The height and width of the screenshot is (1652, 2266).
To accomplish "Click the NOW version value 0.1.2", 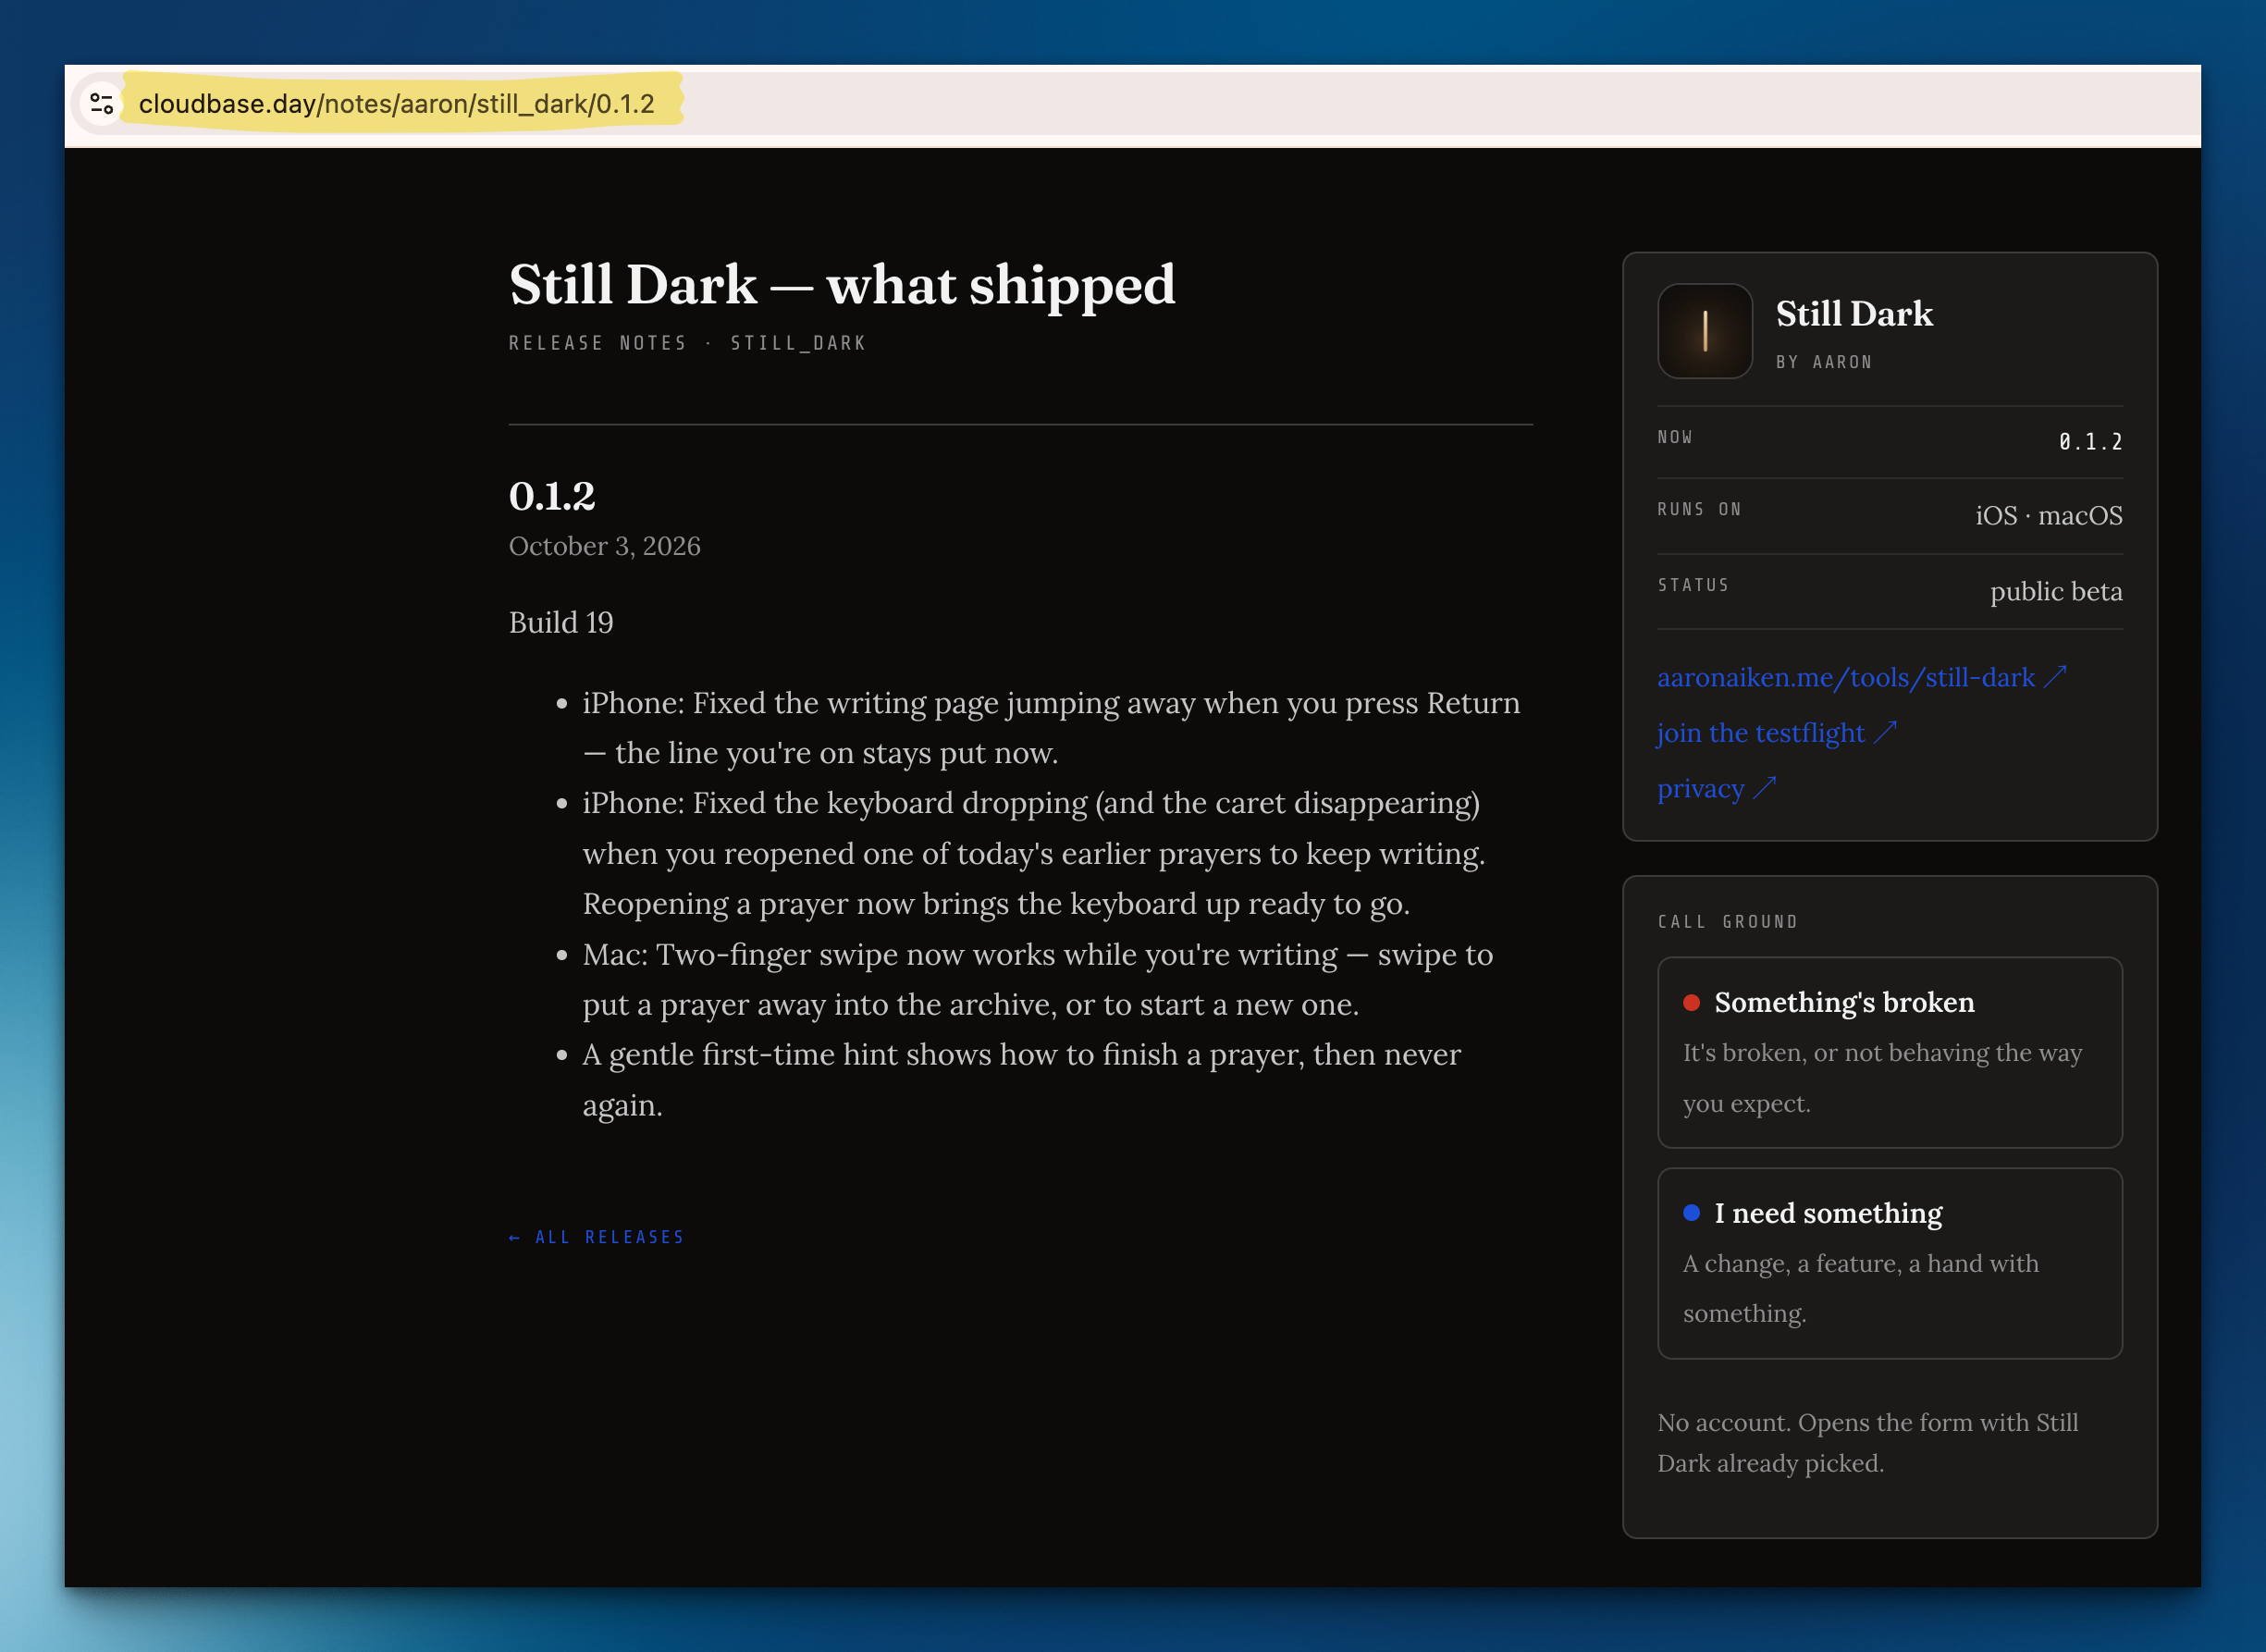I will pos(2090,442).
